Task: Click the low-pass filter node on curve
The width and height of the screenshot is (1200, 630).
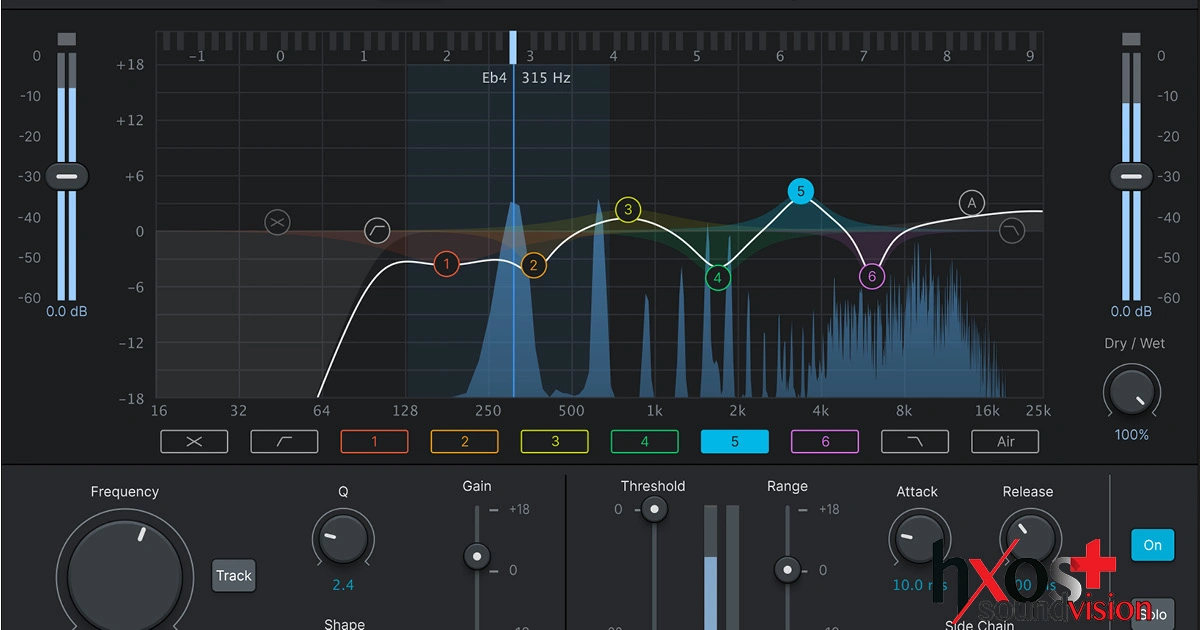Action: tap(1012, 232)
